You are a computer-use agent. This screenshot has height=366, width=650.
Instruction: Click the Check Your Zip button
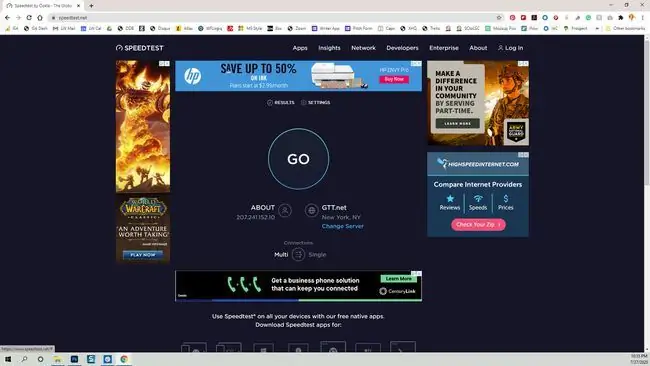coord(478,224)
